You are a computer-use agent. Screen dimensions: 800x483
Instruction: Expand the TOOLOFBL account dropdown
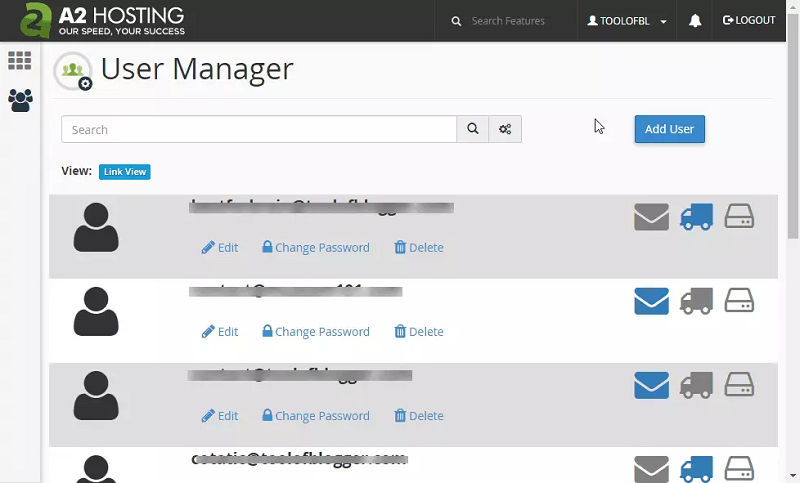coord(627,21)
